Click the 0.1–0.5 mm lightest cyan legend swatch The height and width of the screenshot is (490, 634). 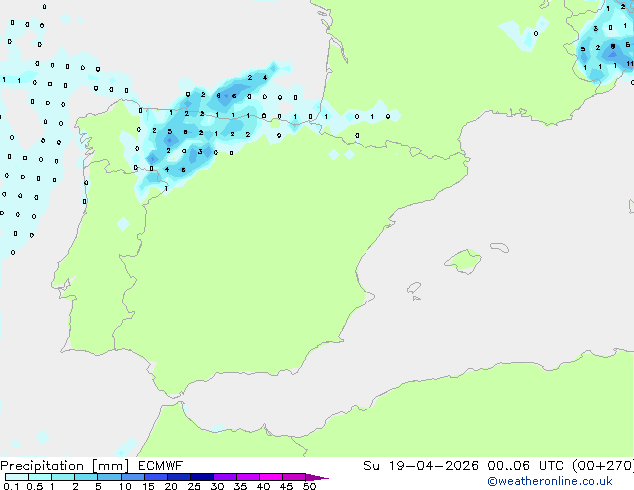[17, 477]
